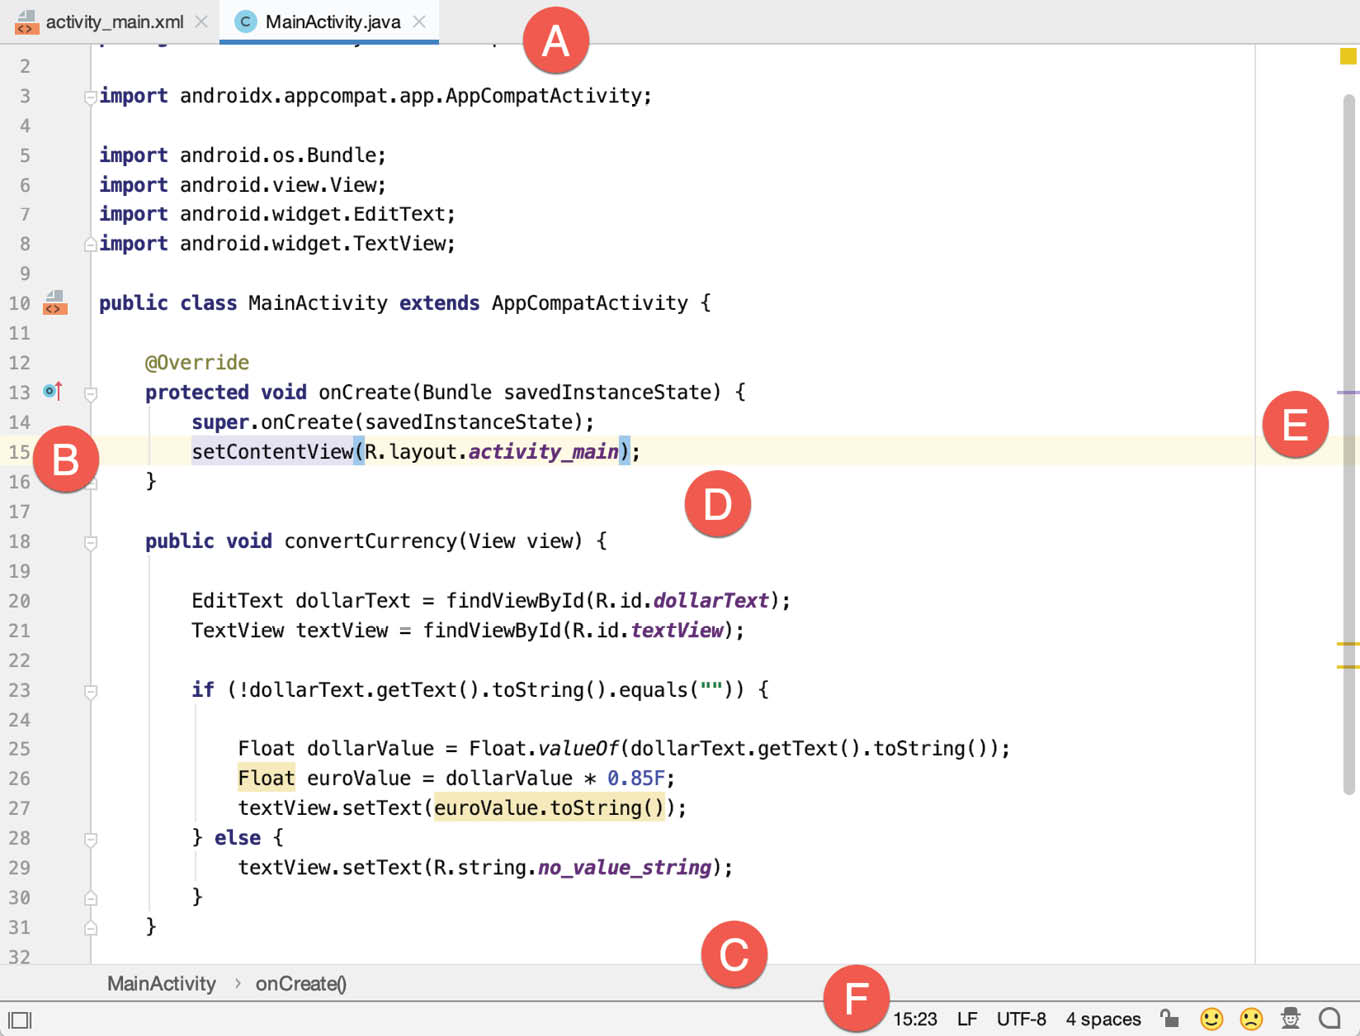Collapse the convertCurrency method fold marker
The width and height of the screenshot is (1360, 1036).
91,542
